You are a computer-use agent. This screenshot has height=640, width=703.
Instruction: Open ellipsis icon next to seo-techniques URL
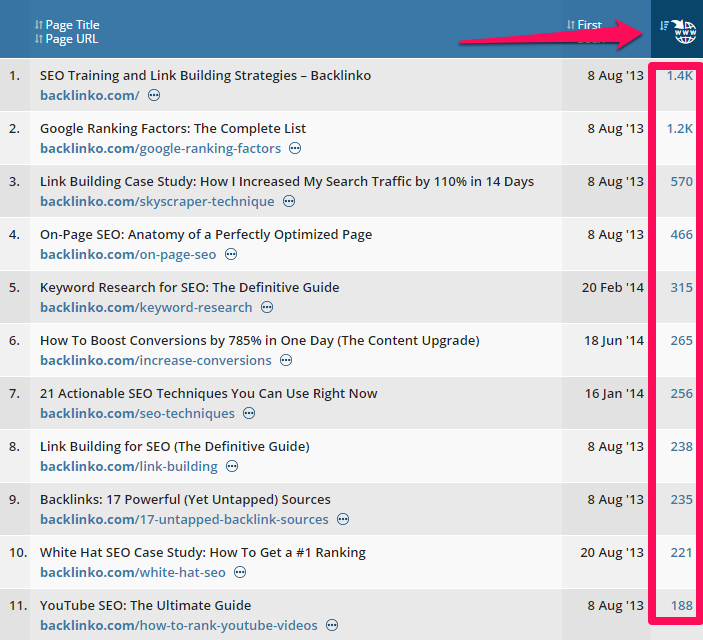tap(249, 414)
